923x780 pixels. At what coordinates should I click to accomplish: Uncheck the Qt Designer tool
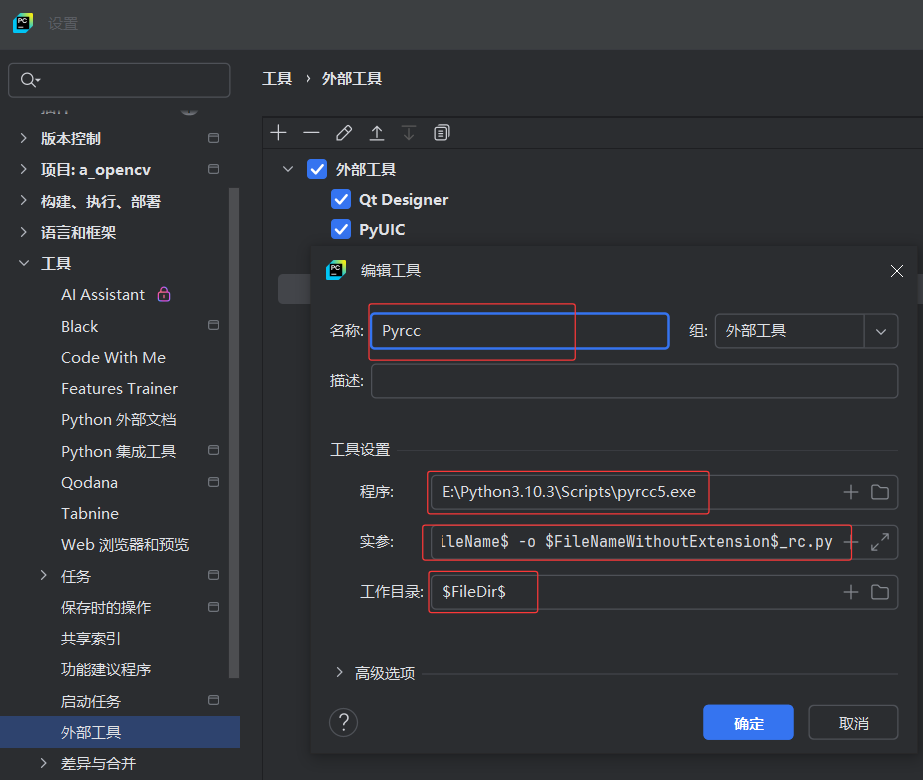[x=341, y=200]
